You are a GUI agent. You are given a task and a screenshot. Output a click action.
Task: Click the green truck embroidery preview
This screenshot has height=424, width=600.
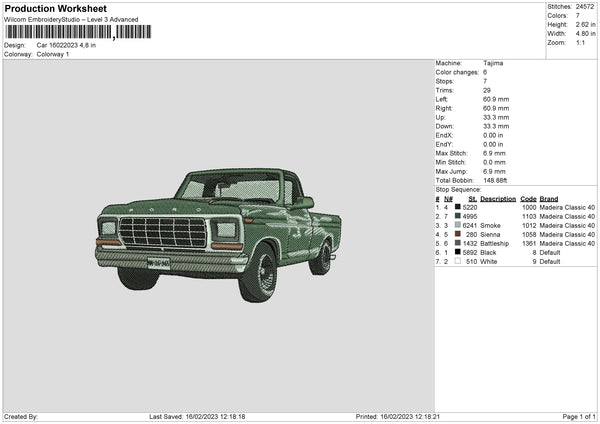(213, 232)
